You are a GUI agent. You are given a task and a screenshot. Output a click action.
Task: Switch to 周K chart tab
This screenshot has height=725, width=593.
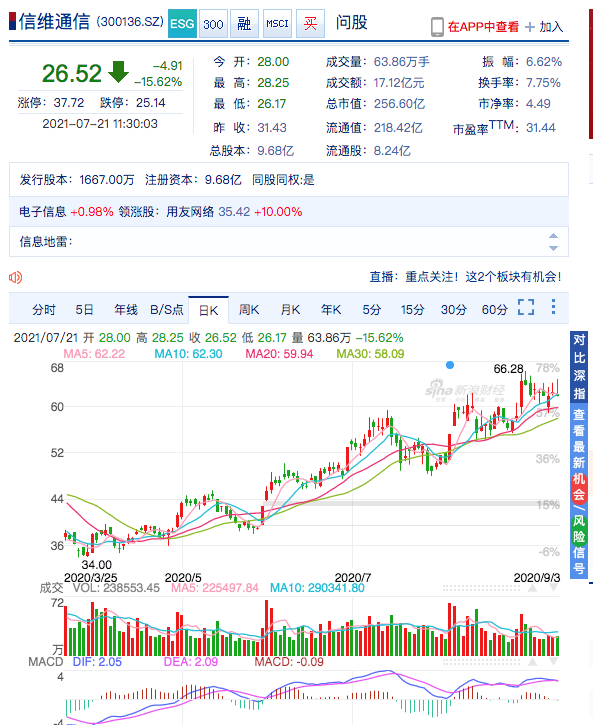tap(249, 309)
